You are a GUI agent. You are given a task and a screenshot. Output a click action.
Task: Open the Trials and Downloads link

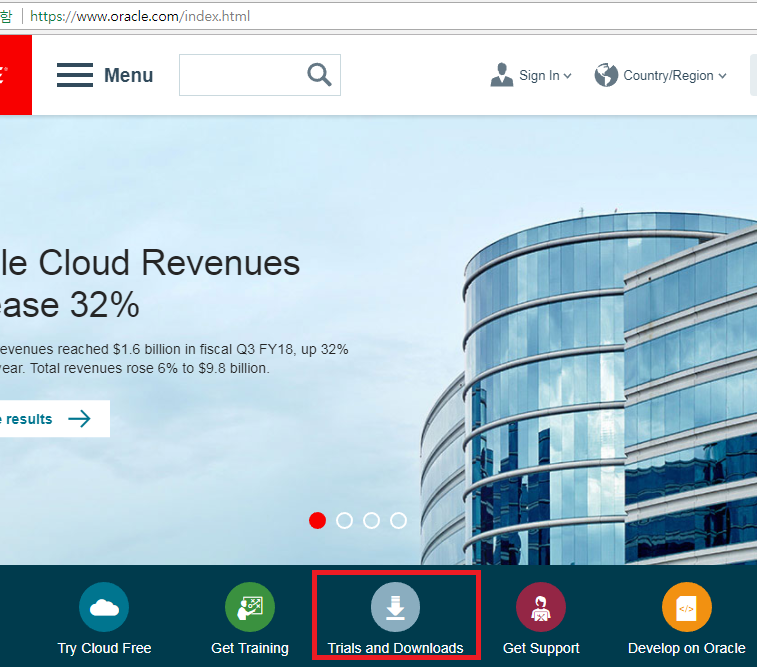395,648
